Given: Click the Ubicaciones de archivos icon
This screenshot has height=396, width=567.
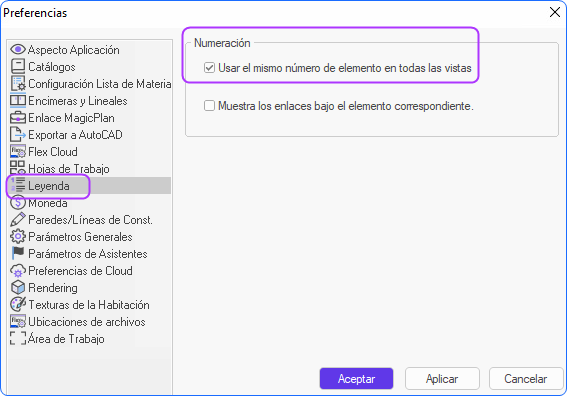Looking at the screenshot, I should pos(18,322).
